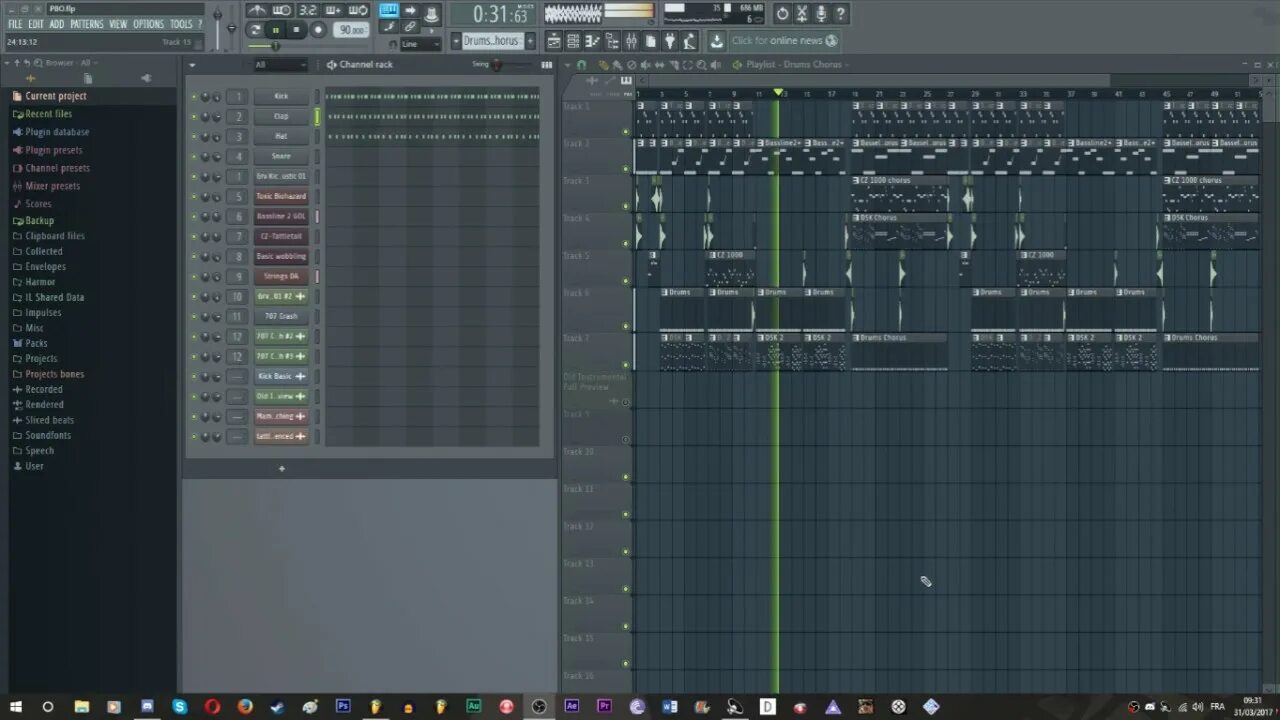This screenshot has width=1280, height=720.
Task: Open the OPTIONS menu
Action: tap(148, 24)
